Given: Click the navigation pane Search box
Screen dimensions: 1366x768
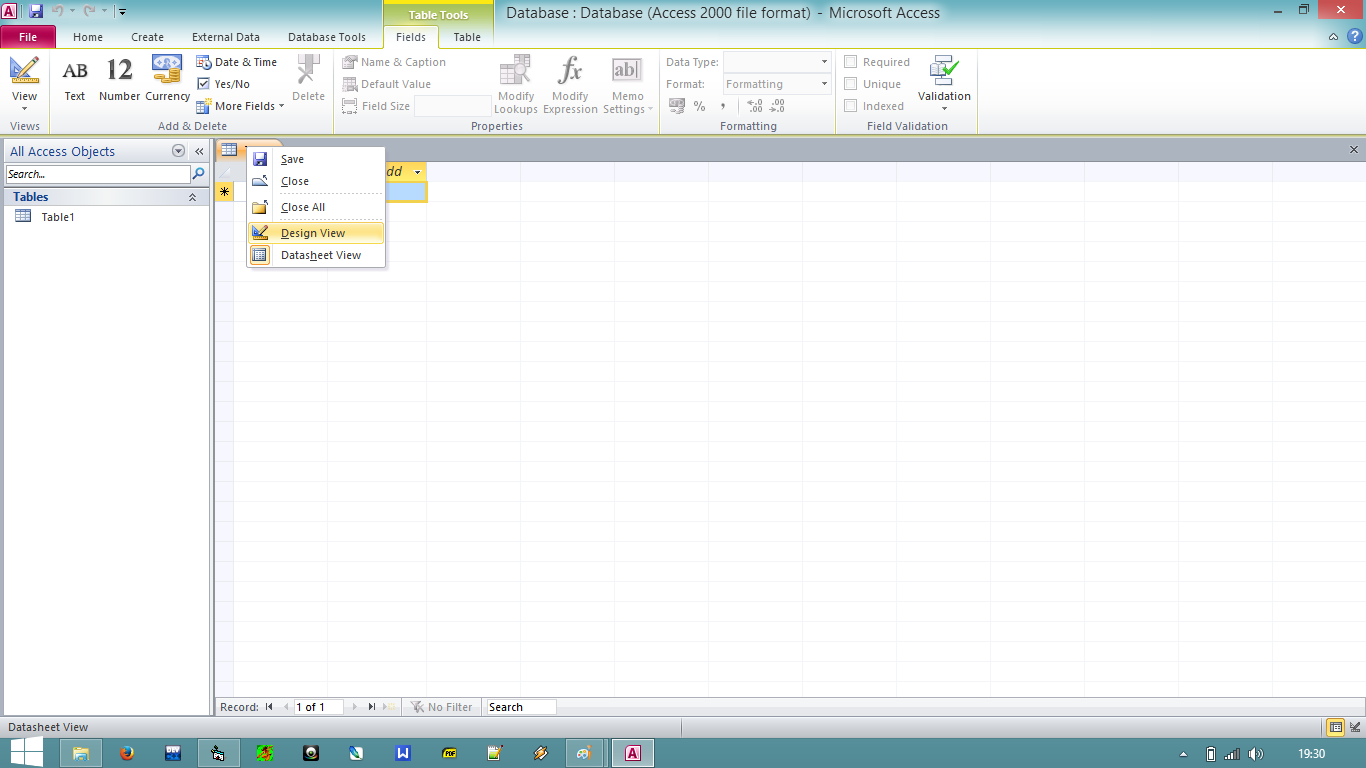Looking at the screenshot, I should pyautogui.click(x=97, y=174).
